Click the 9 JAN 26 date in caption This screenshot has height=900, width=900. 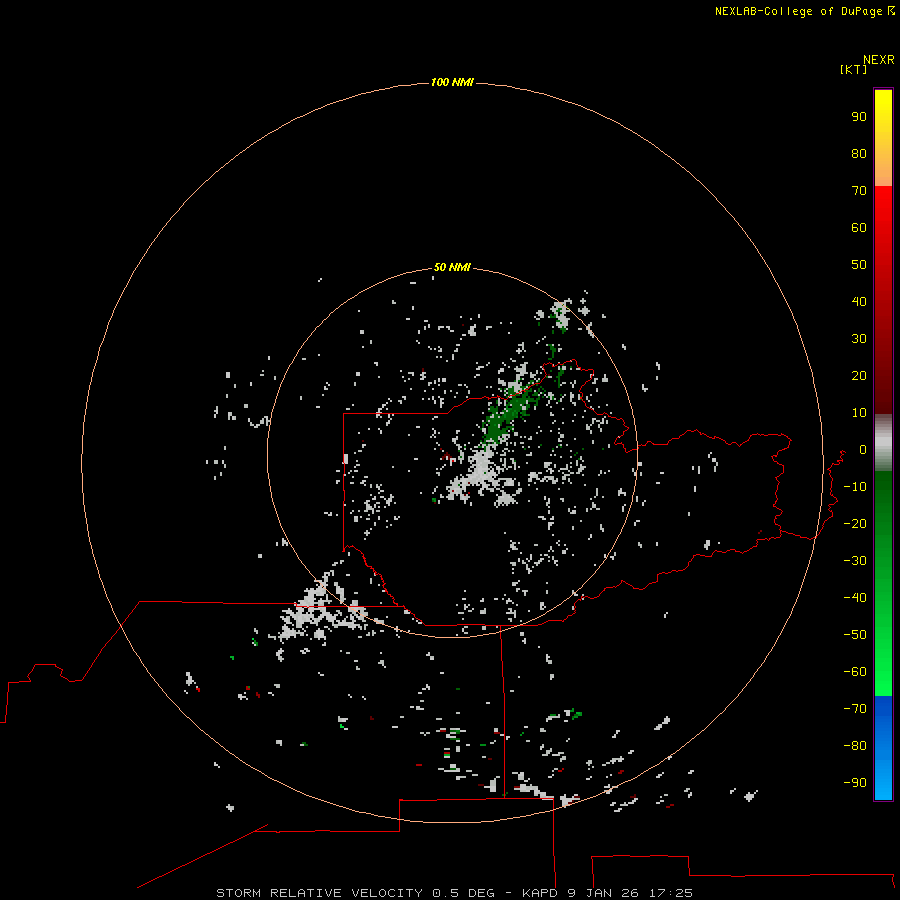(604, 893)
